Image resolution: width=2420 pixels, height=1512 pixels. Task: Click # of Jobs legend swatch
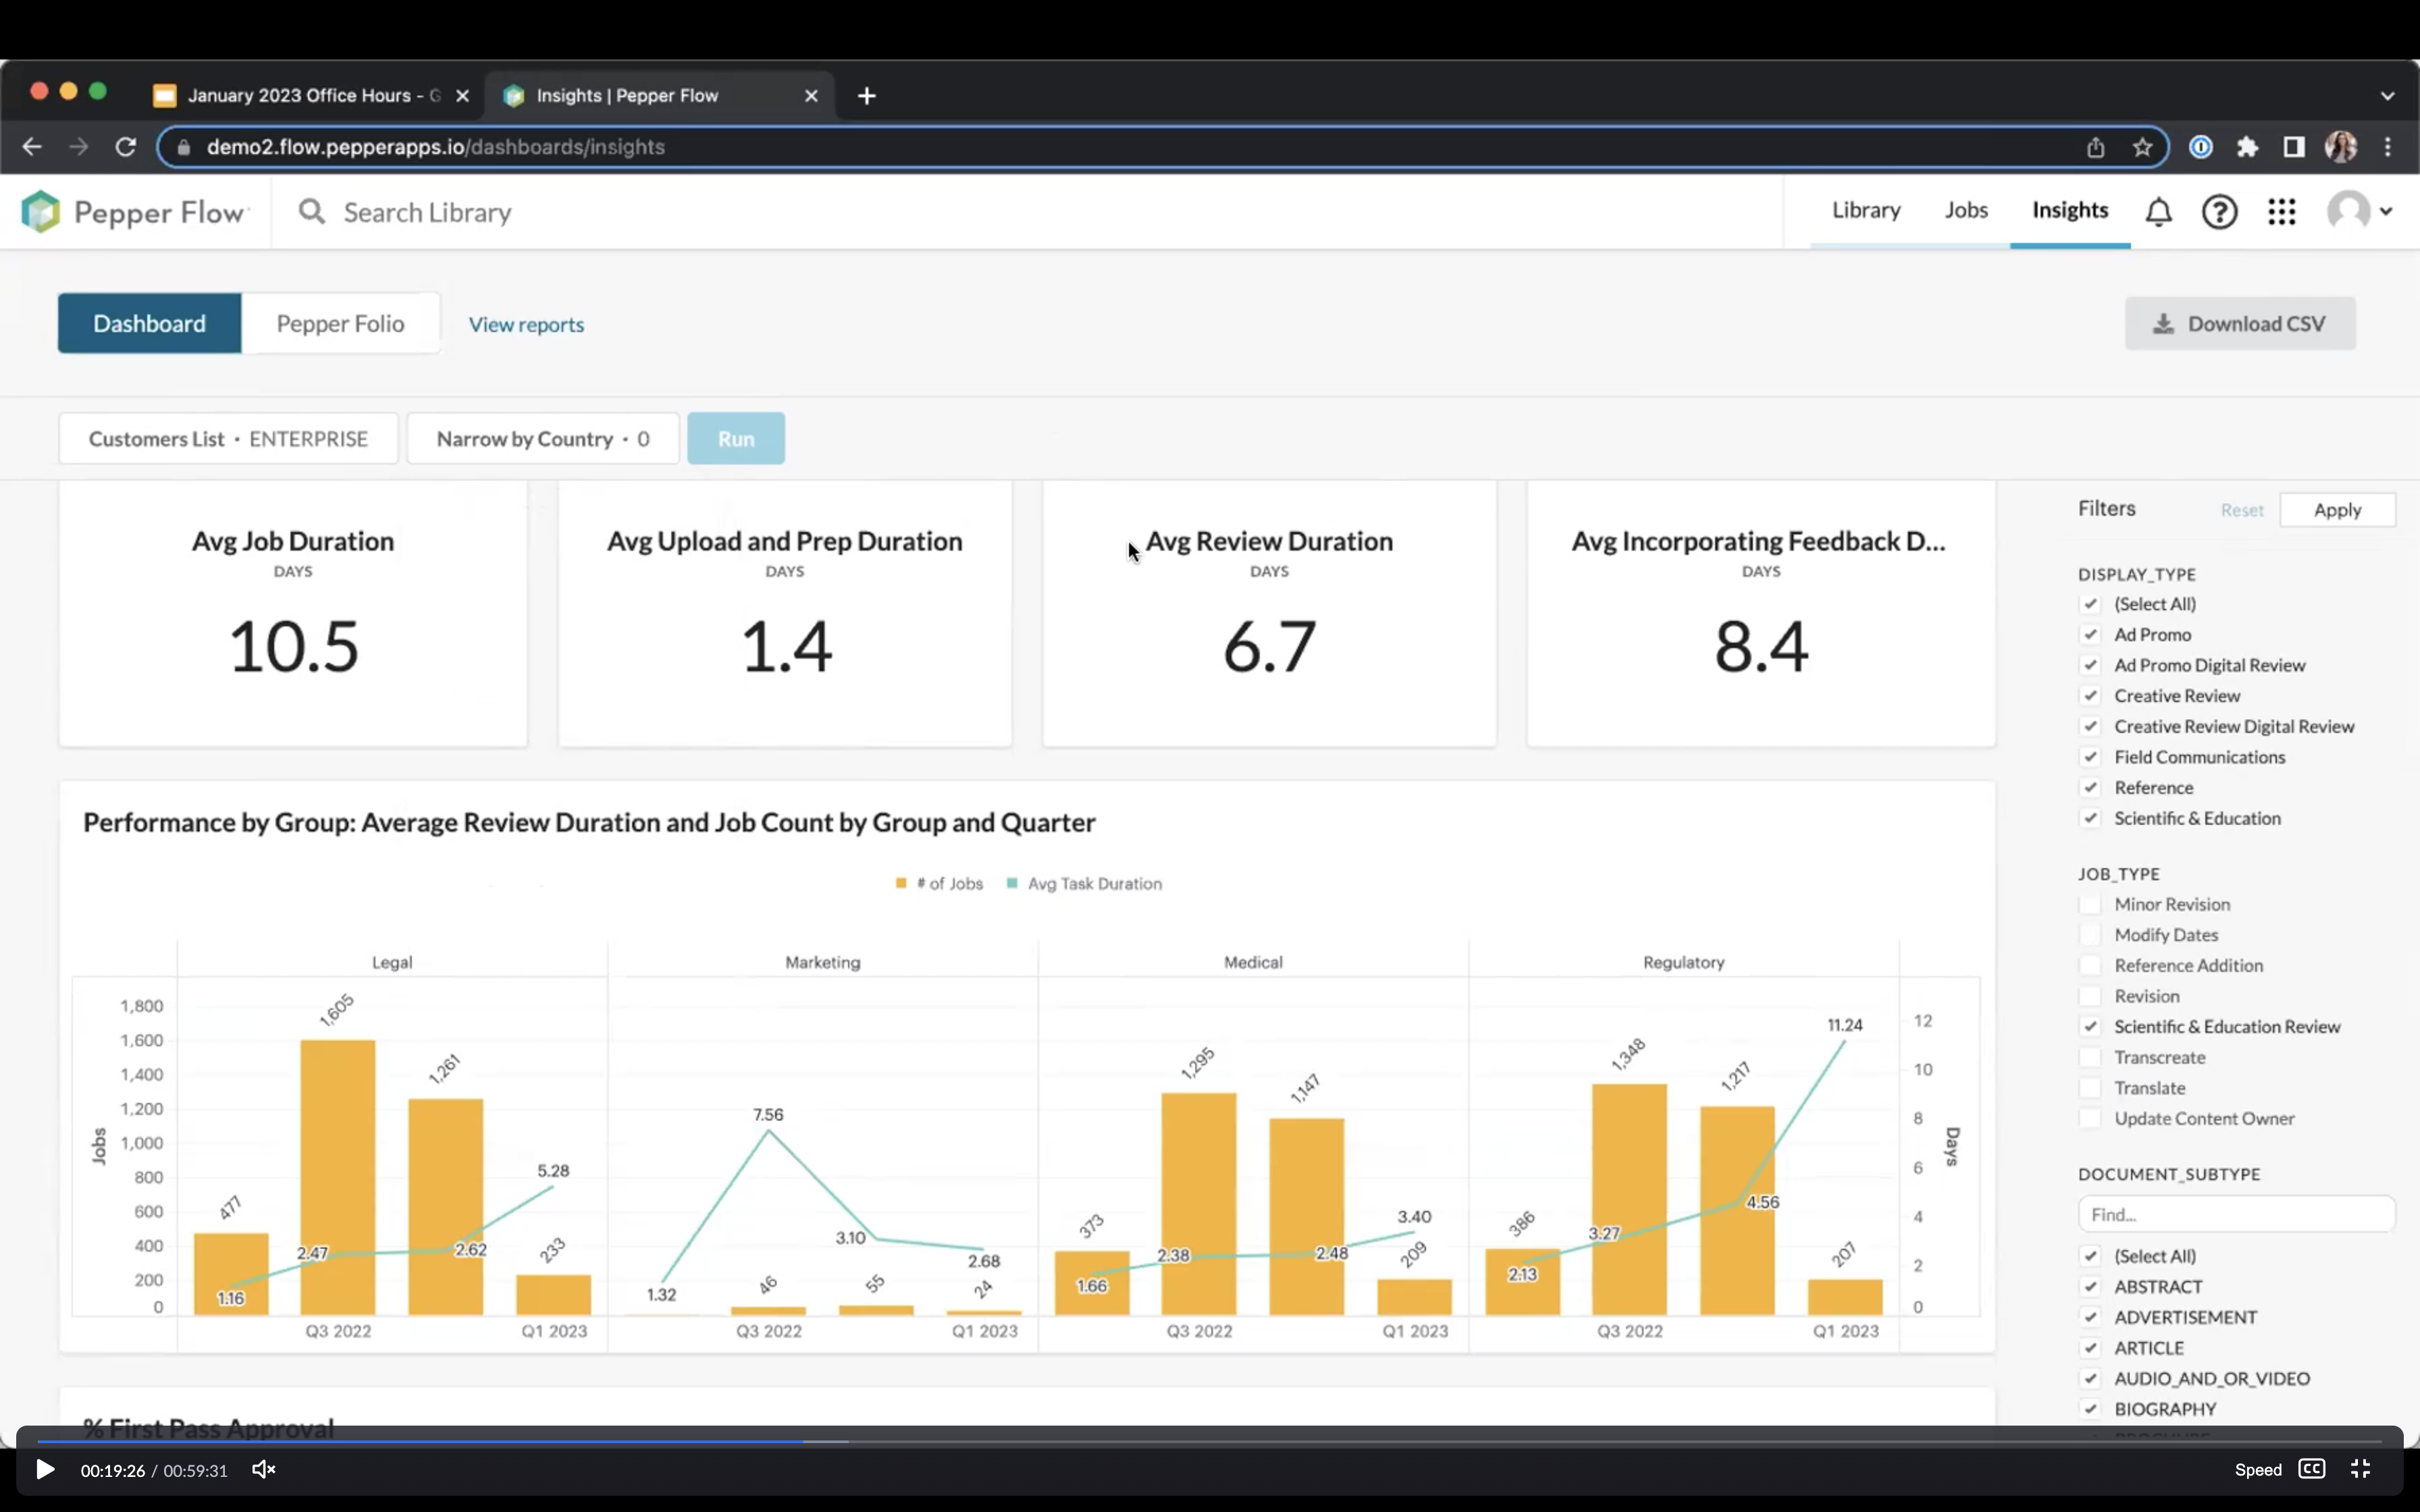[901, 883]
